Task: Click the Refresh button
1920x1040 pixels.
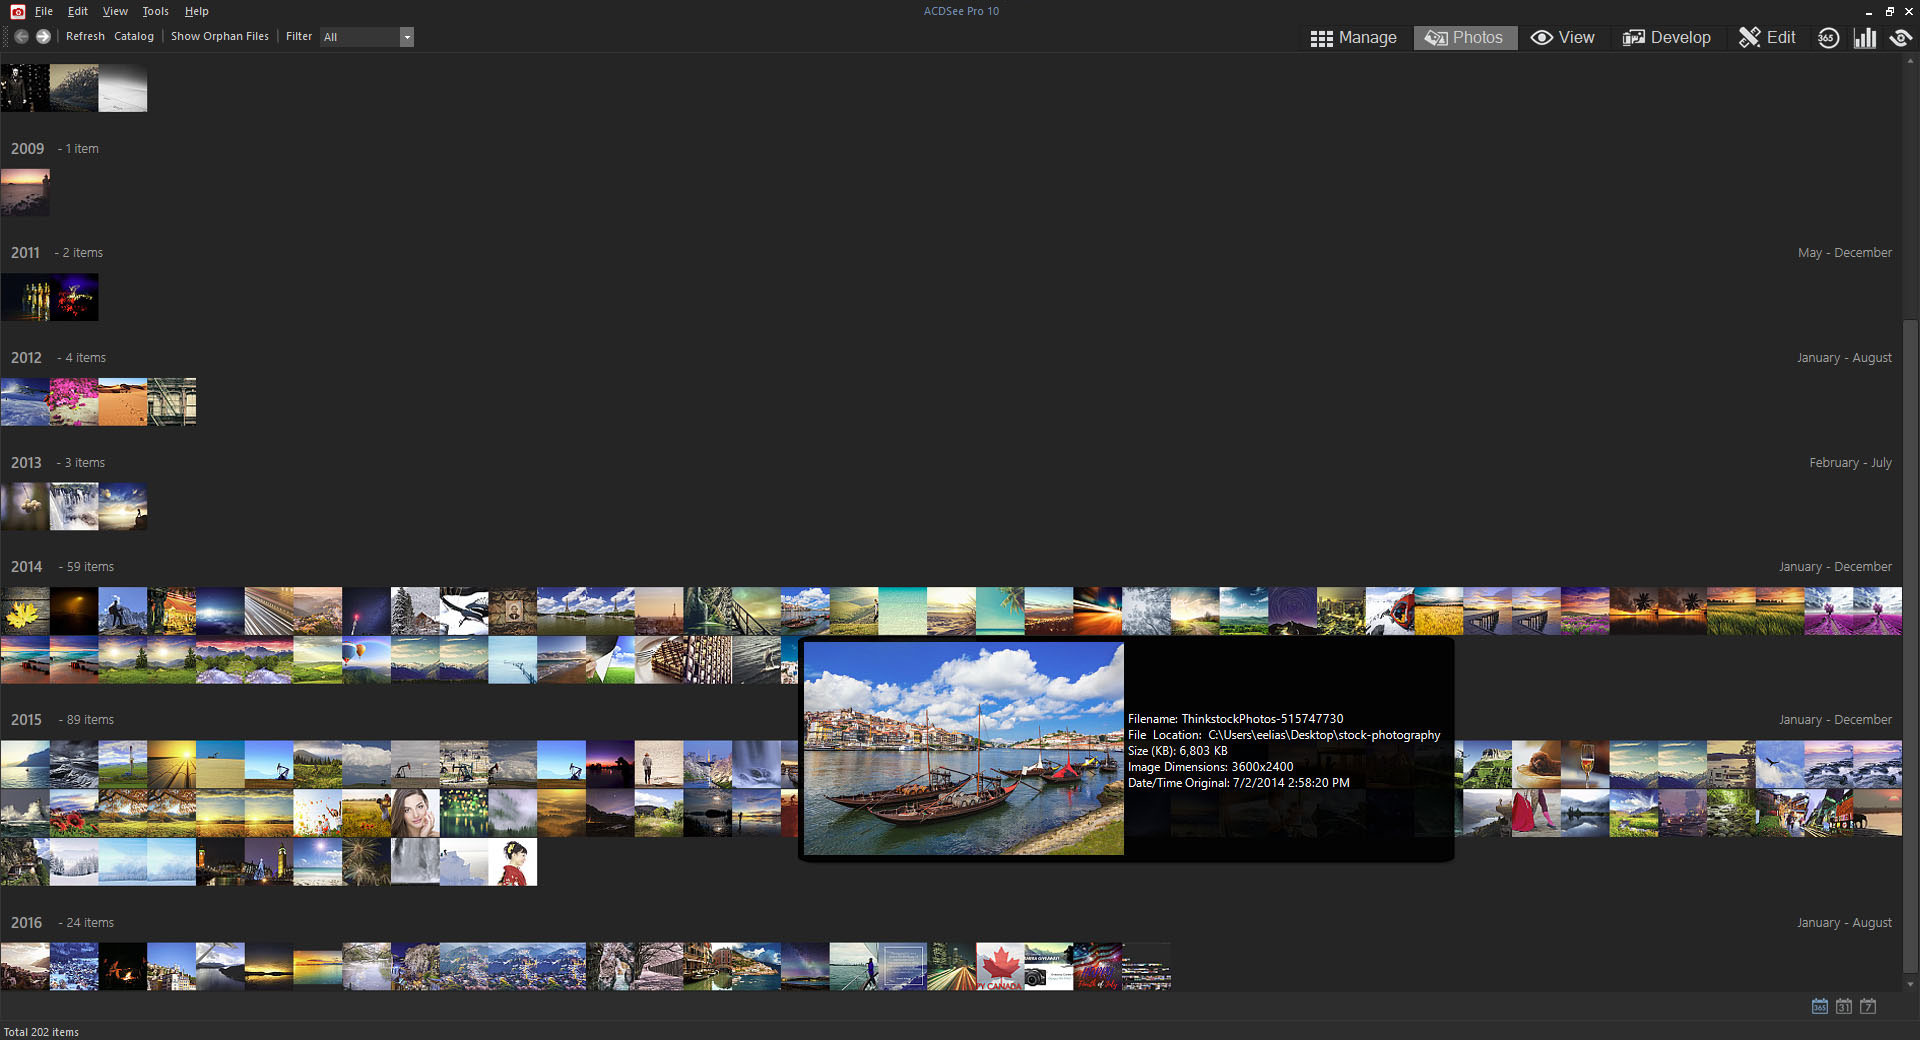Action: click(x=85, y=36)
